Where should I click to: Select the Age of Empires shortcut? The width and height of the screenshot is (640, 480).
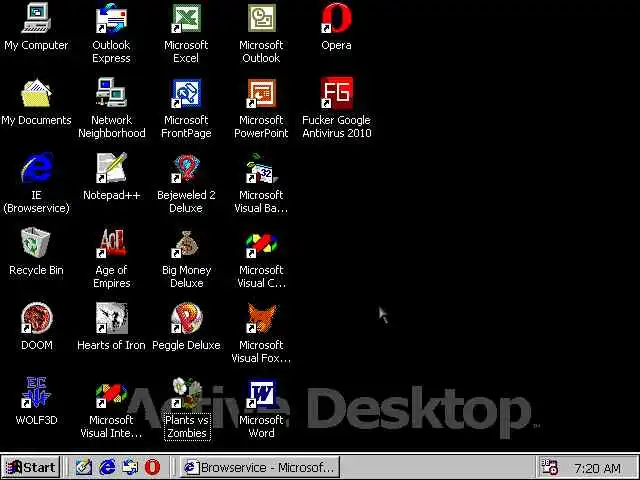pos(111,243)
